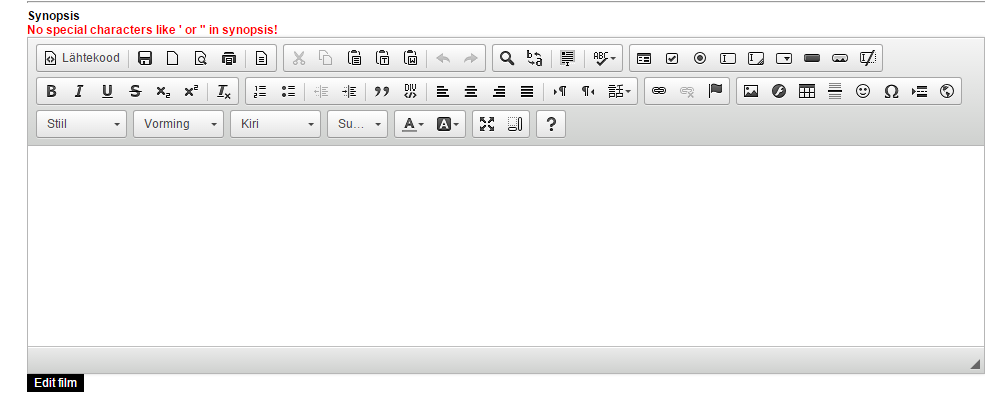Viewport: 1002px width, 407px height.
Task: Insert an anchor with flag icon
Action: (715, 91)
